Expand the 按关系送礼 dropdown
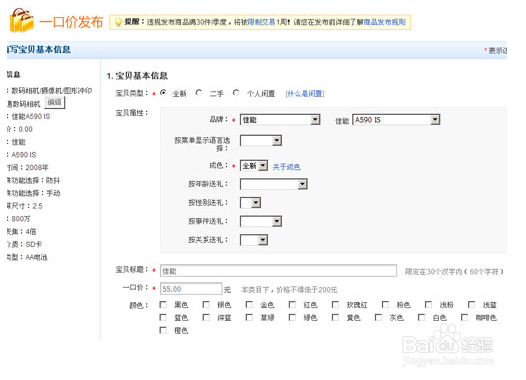The width and height of the screenshot is (526, 380). [254, 240]
